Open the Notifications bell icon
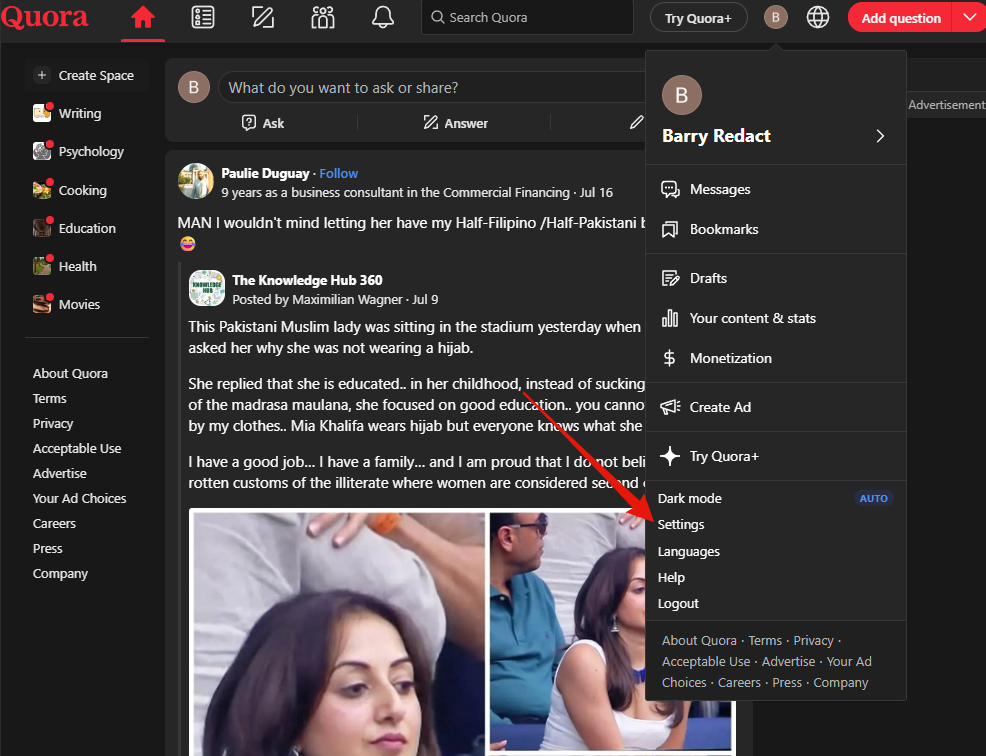 382,18
